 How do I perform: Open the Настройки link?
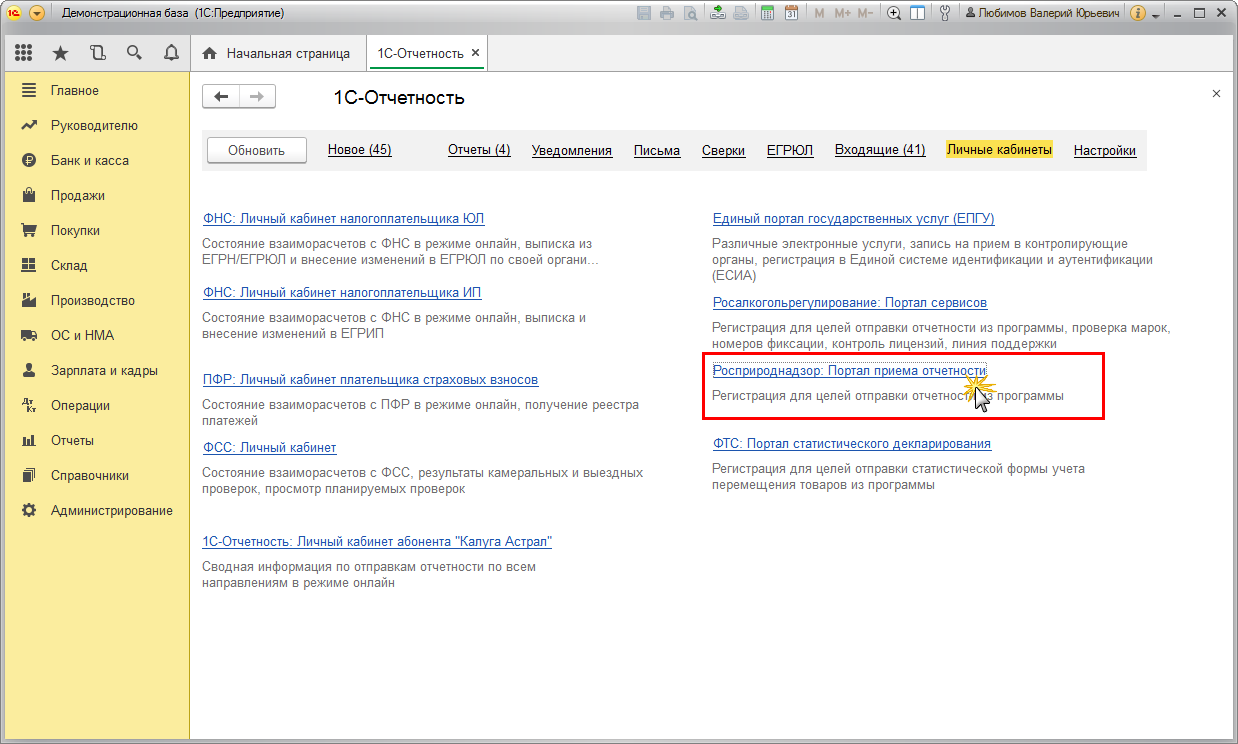[x=1105, y=151]
